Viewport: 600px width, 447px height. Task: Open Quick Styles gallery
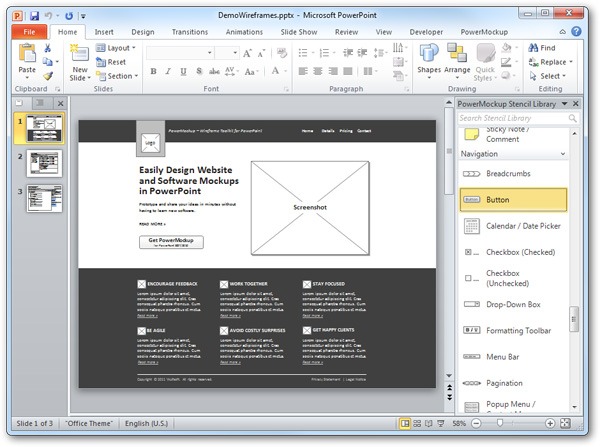pyautogui.click(x=485, y=62)
